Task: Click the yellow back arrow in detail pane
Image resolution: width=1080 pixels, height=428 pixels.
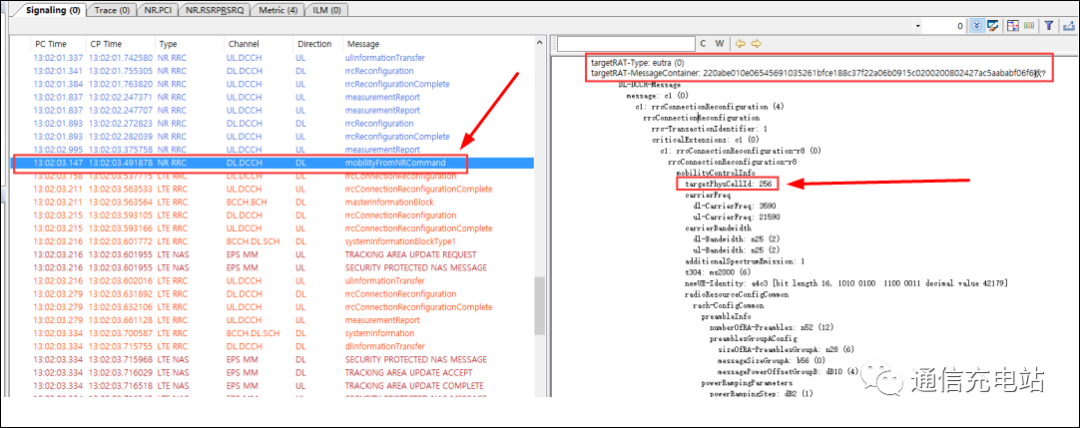Action: (x=740, y=43)
